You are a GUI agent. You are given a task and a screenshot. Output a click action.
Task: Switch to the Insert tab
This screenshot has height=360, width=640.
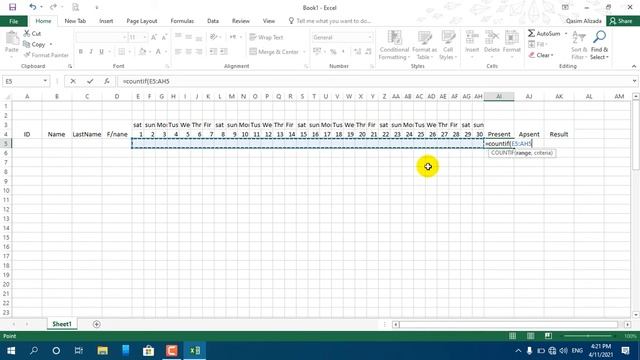coord(106,21)
